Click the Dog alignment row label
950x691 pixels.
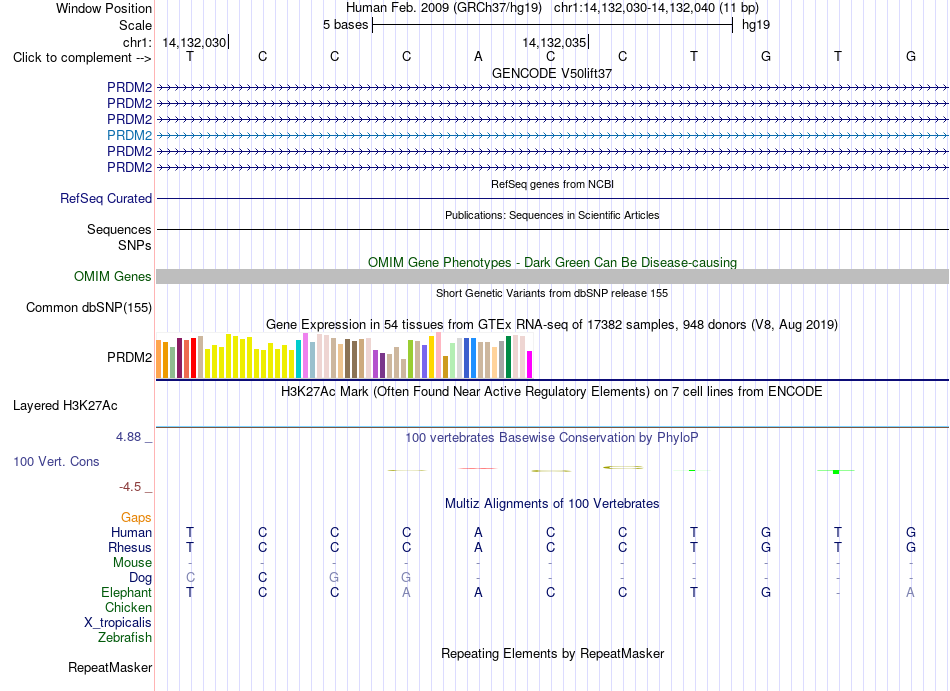(140, 578)
